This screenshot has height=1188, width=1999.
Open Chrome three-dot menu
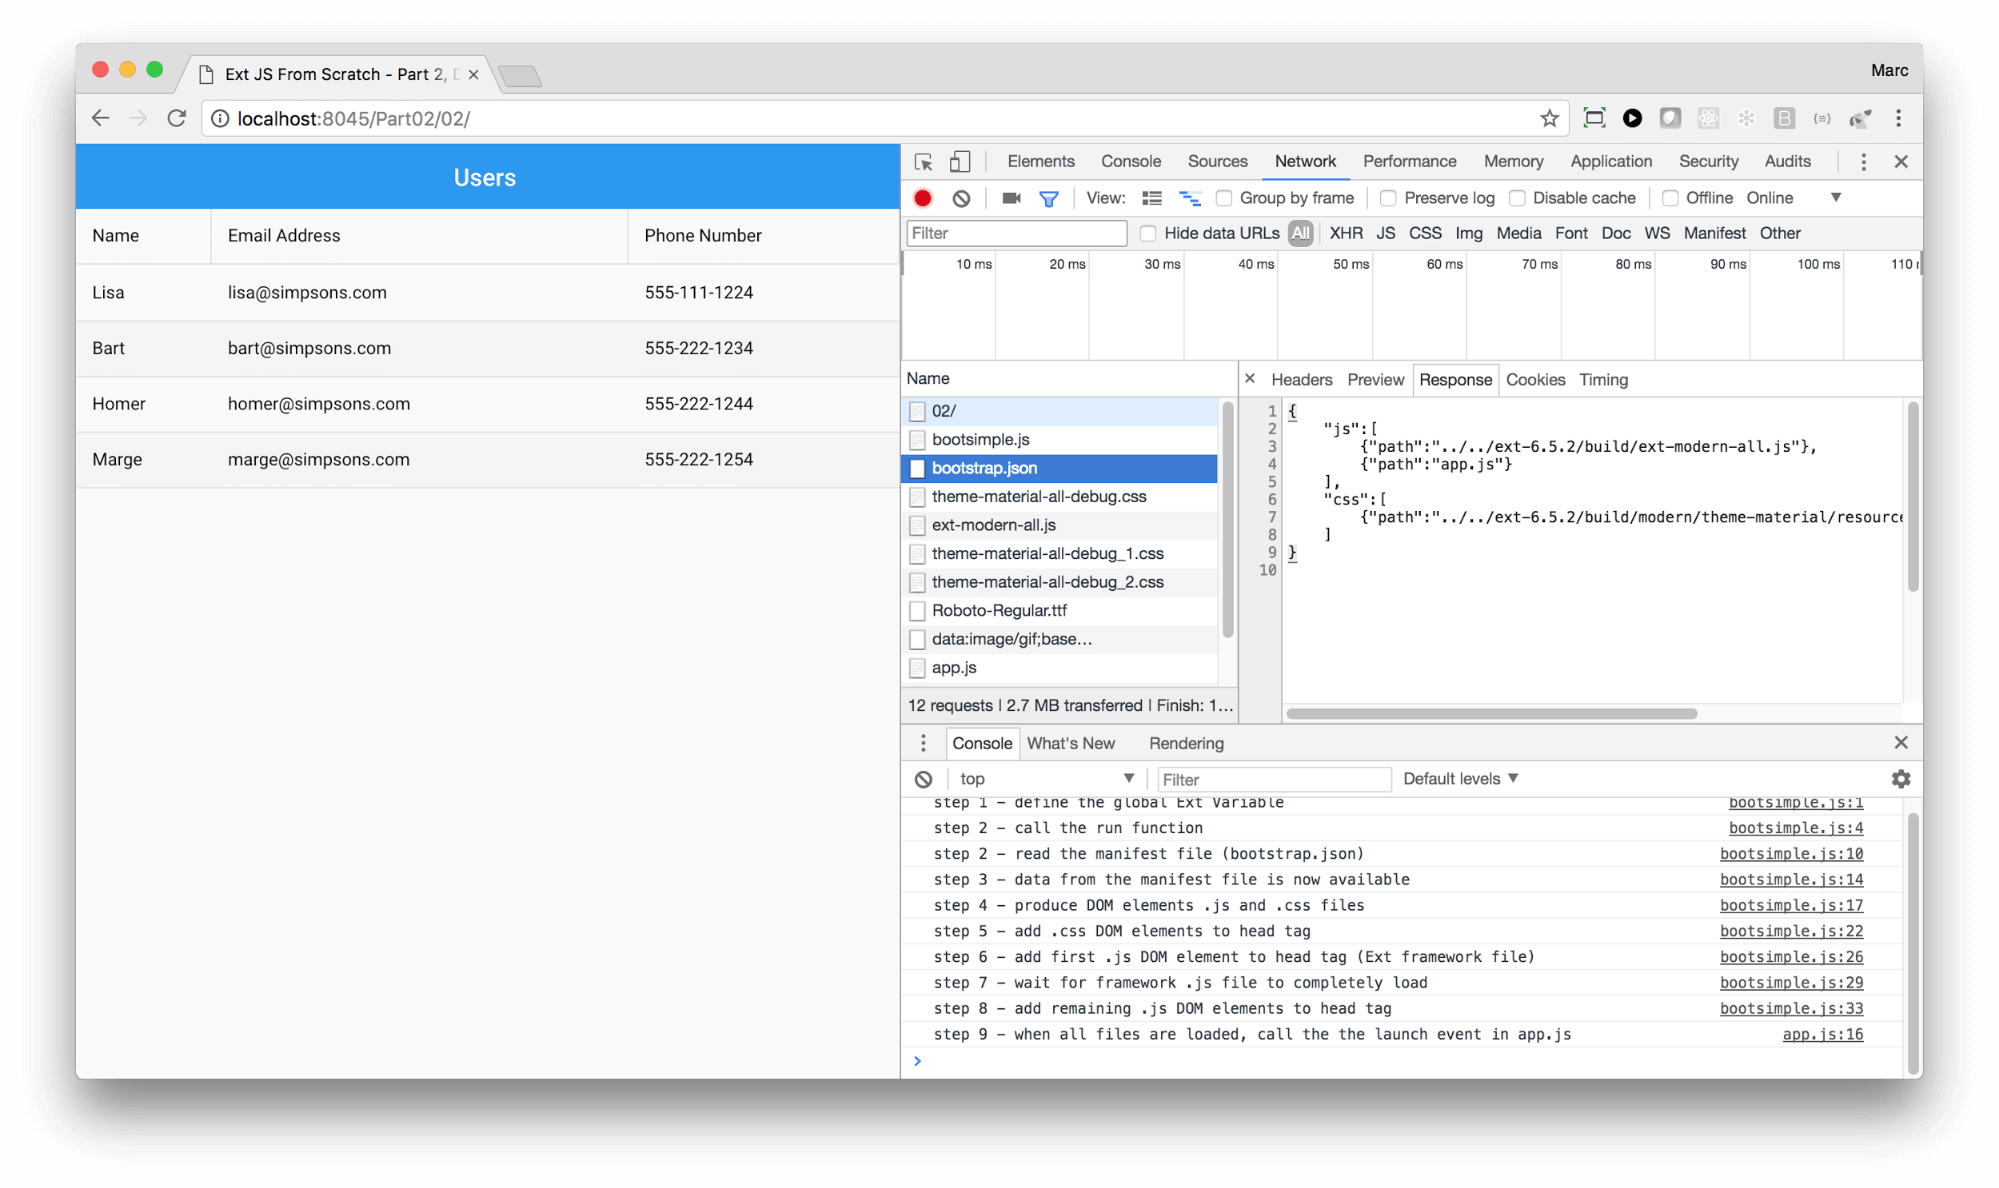point(1898,118)
